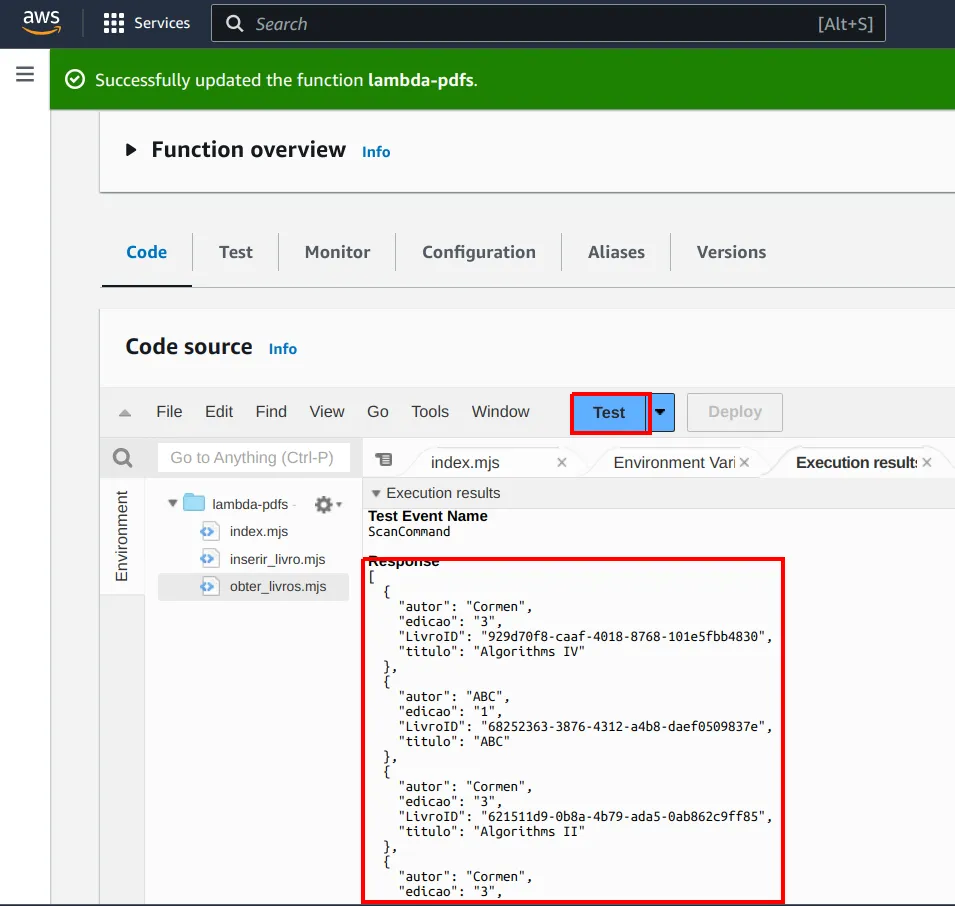The width and height of the screenshot is (955, 906).
Task: Open the Go menu
Action: (x=378, y=412)
